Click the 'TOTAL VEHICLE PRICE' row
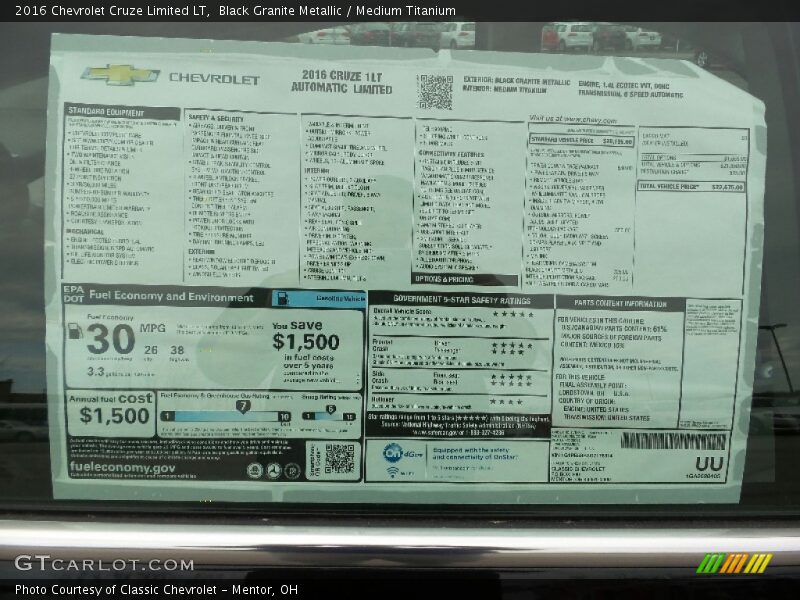 (691, 187)
